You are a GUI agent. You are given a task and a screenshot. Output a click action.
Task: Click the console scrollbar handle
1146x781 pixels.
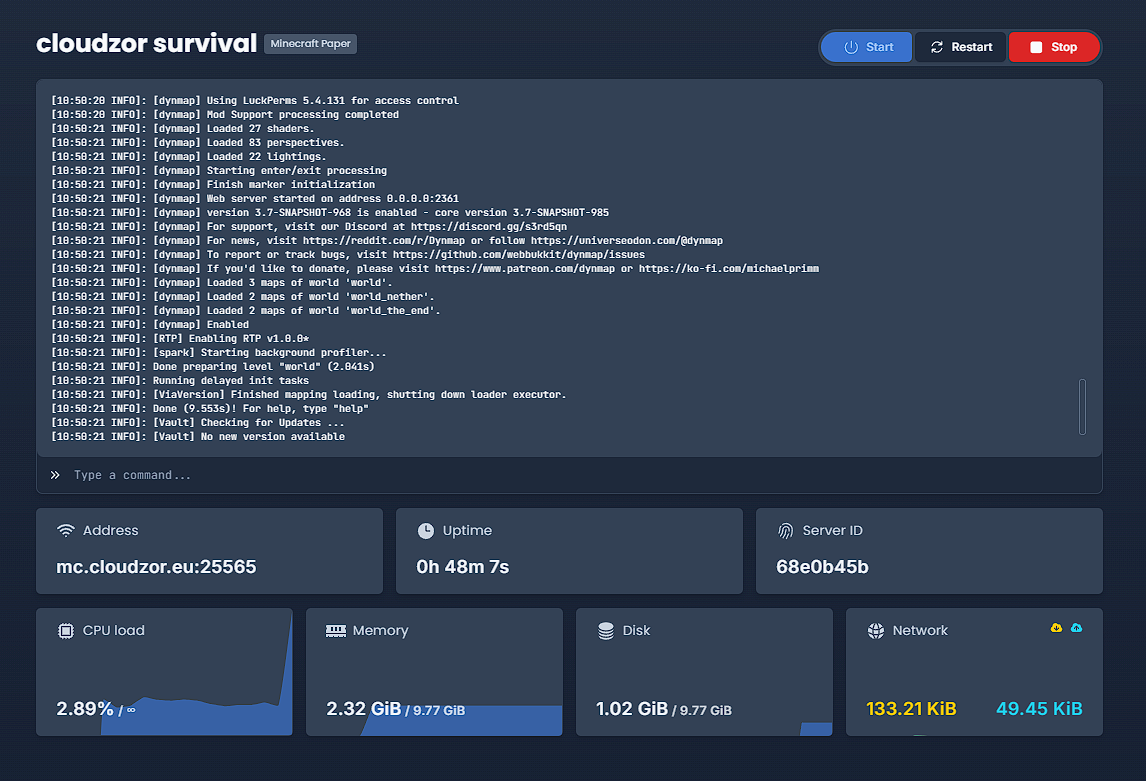click(1082, 406)
